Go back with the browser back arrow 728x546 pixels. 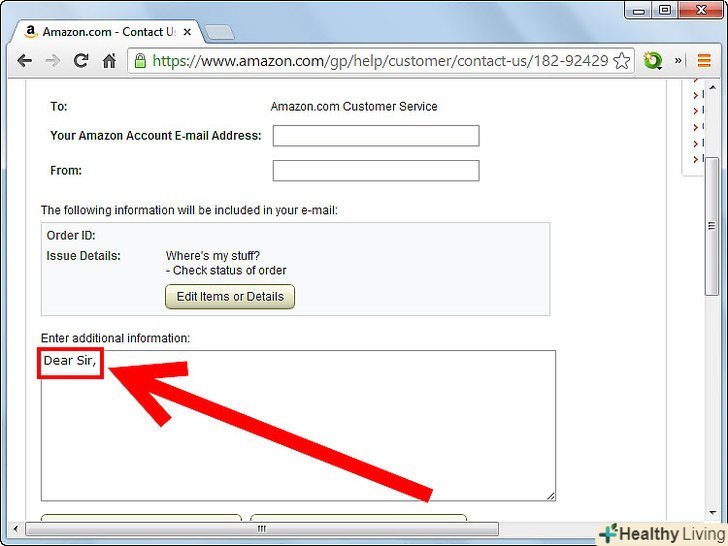tap(24, 60)
